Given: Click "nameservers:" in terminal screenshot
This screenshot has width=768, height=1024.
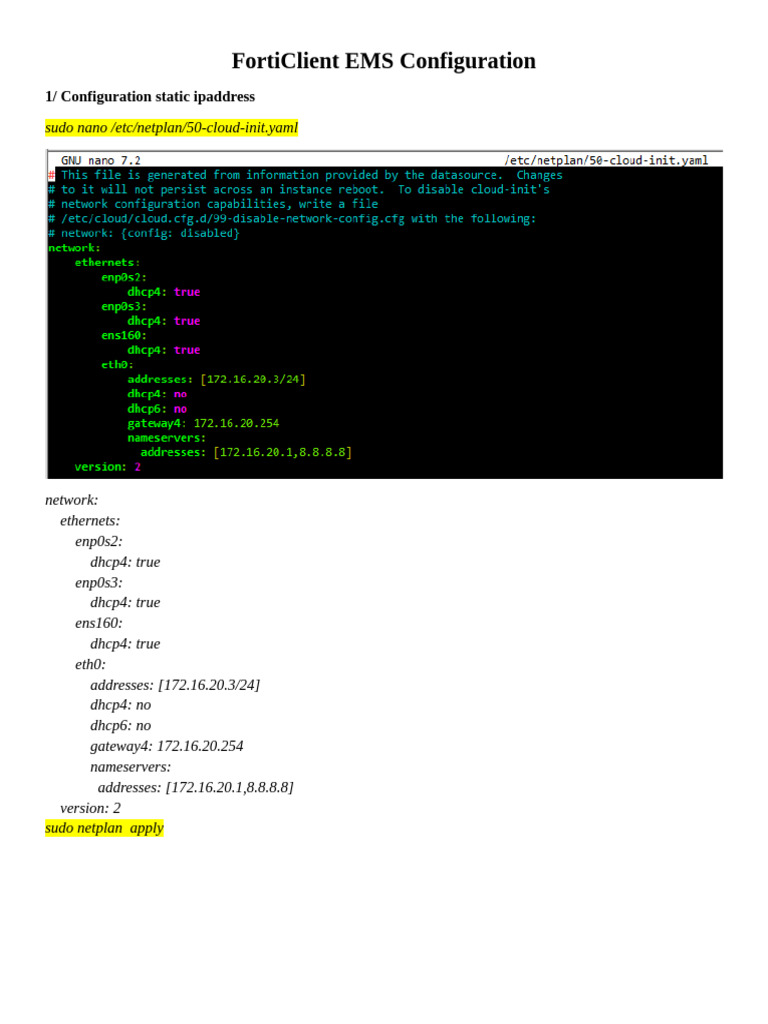Looking at the screenshot, I should (167, 438).
